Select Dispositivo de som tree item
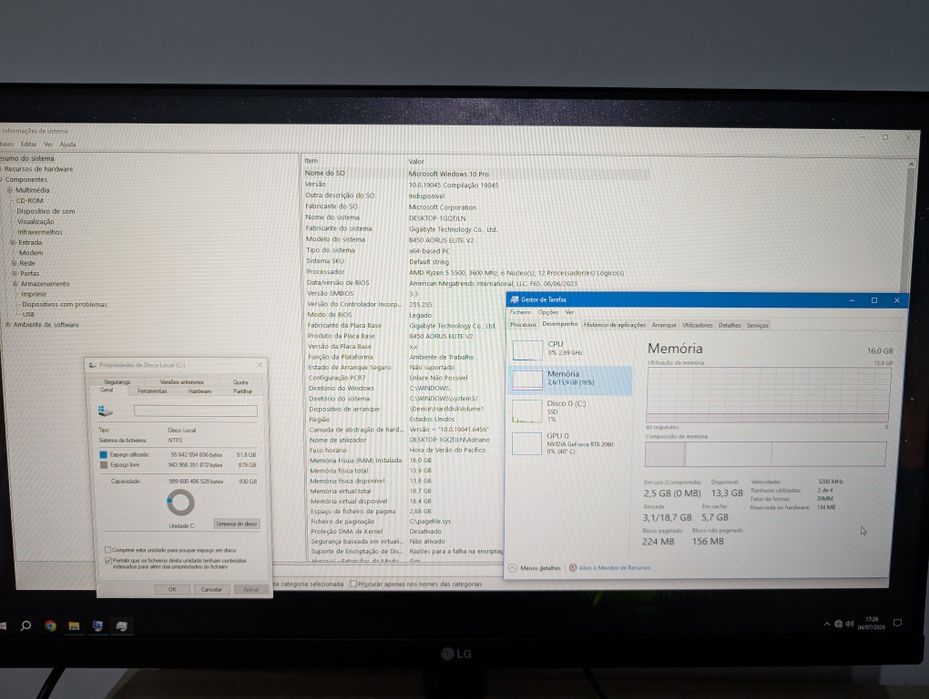The width and height of the screenshot is (929, 699). point(46,211)
